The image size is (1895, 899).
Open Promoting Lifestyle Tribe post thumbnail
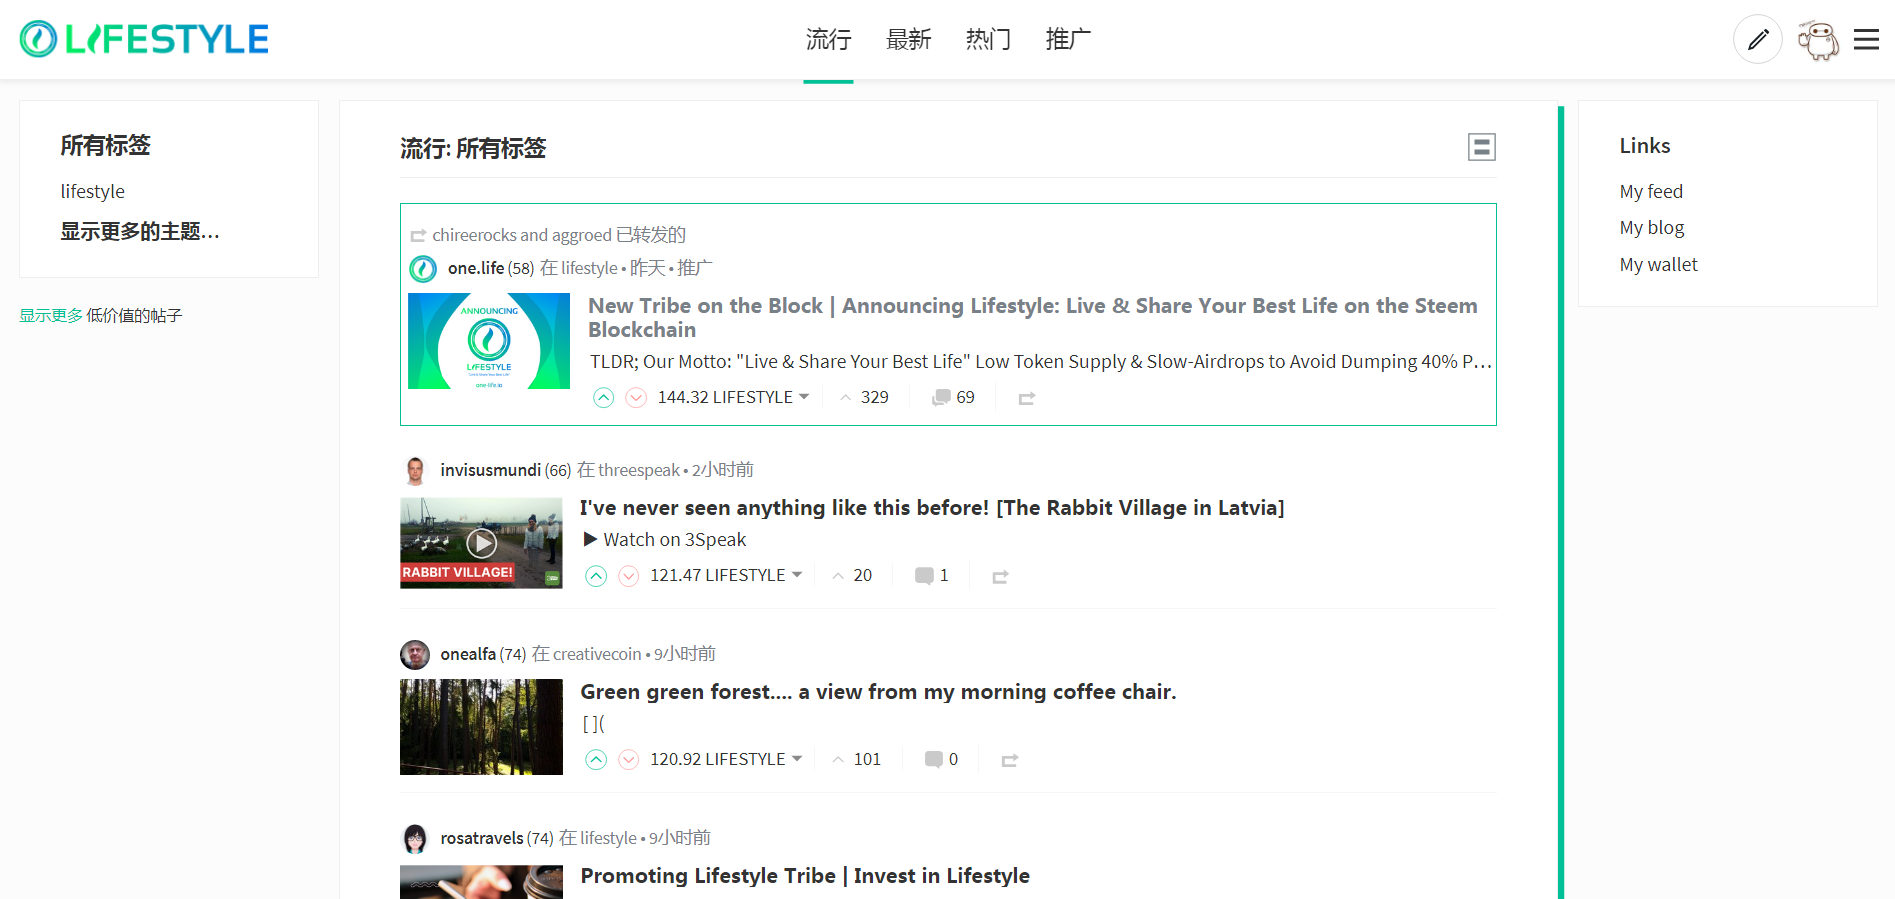pos(481,882)
